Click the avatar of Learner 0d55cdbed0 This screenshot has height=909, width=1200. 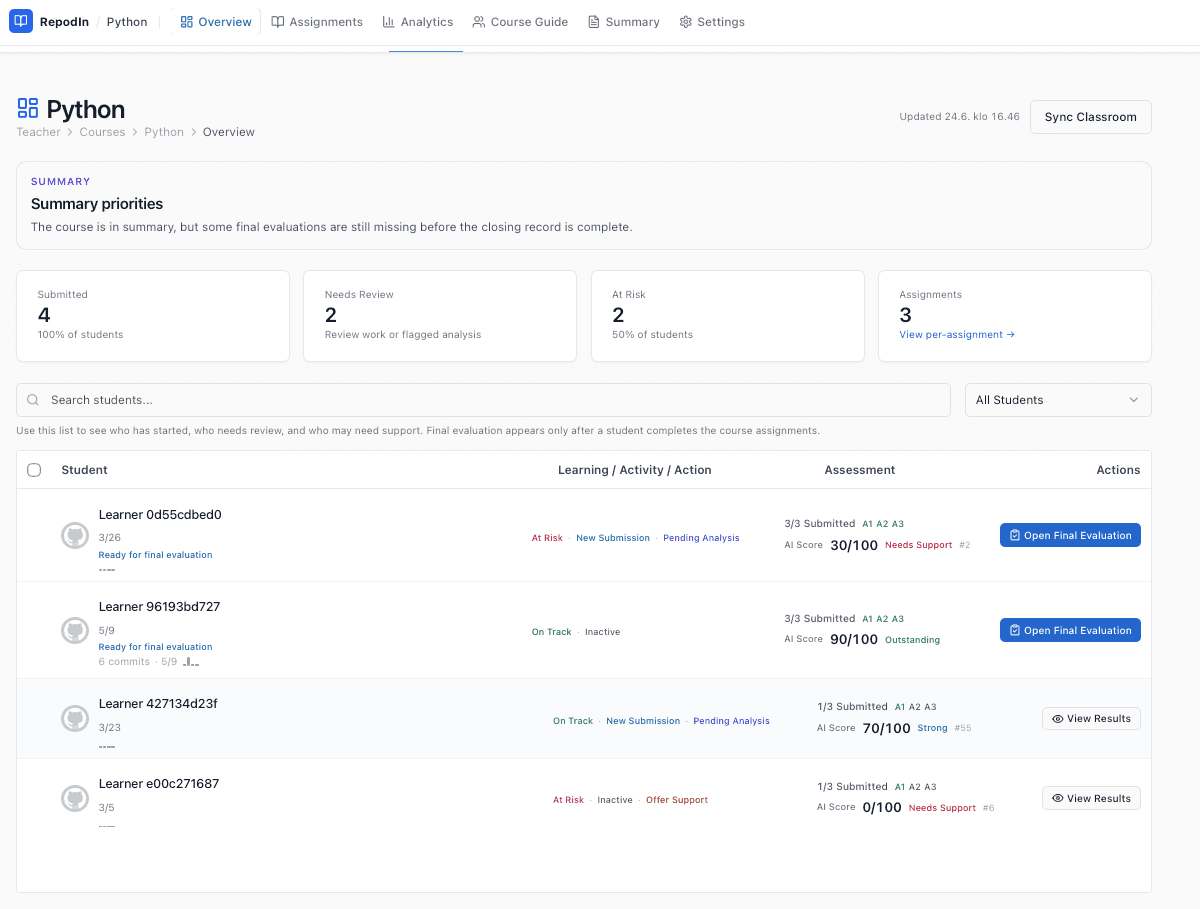click(75, 535)
